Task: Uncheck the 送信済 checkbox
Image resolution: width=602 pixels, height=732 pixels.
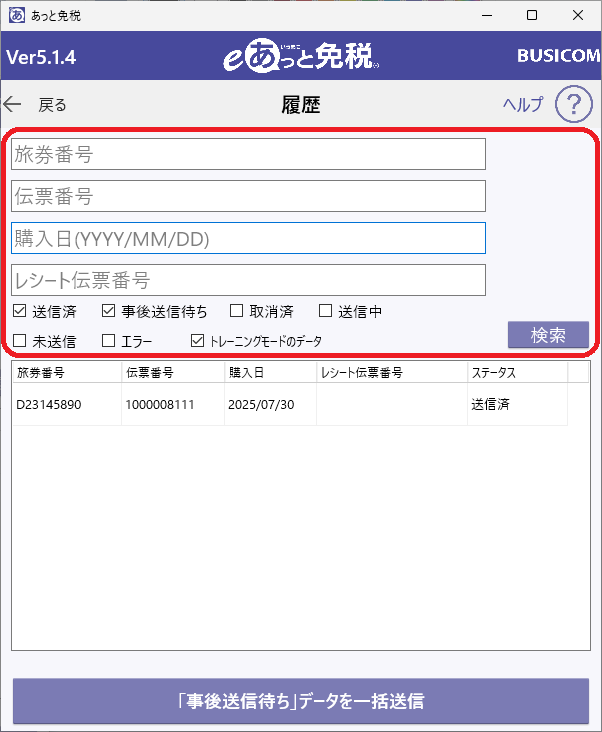Action: click(x=20, y=310)
